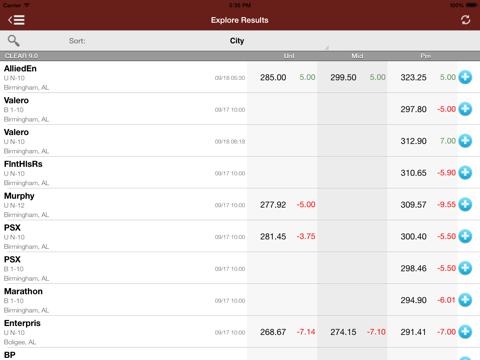
Task: Open the side menu via back-list icon
Action: [x=16, y=20]
